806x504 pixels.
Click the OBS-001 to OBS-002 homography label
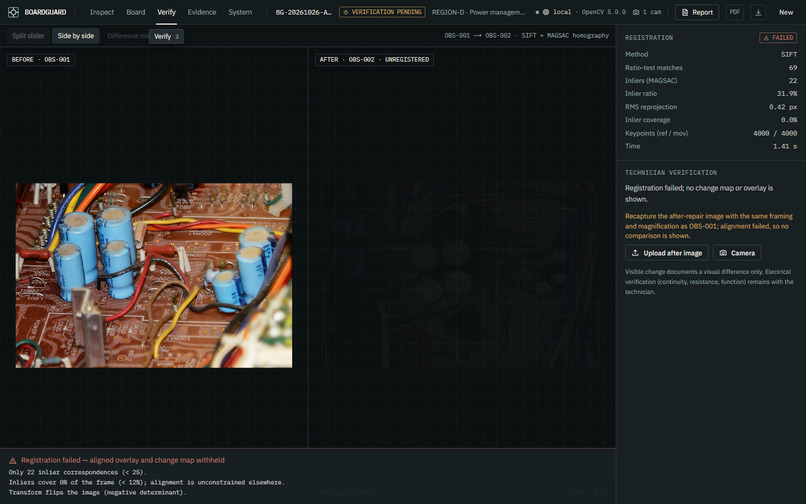(526, 35)
